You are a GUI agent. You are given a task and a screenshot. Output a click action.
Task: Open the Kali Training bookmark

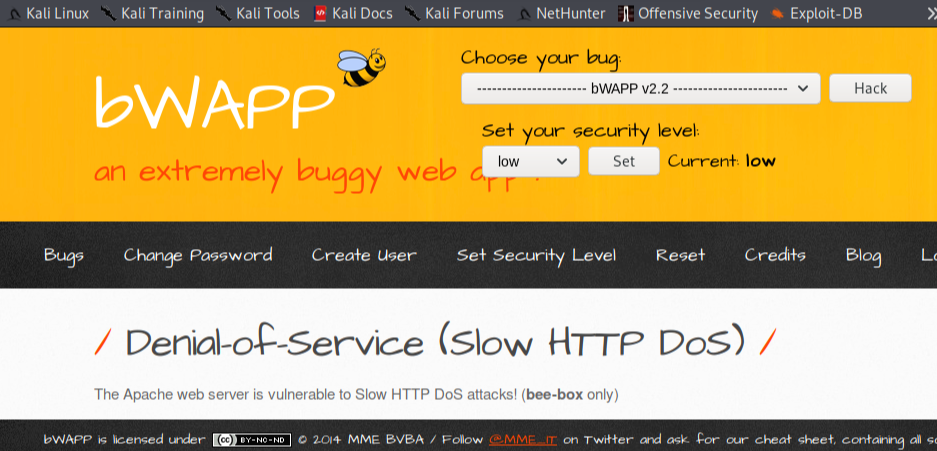click(152, 13)
